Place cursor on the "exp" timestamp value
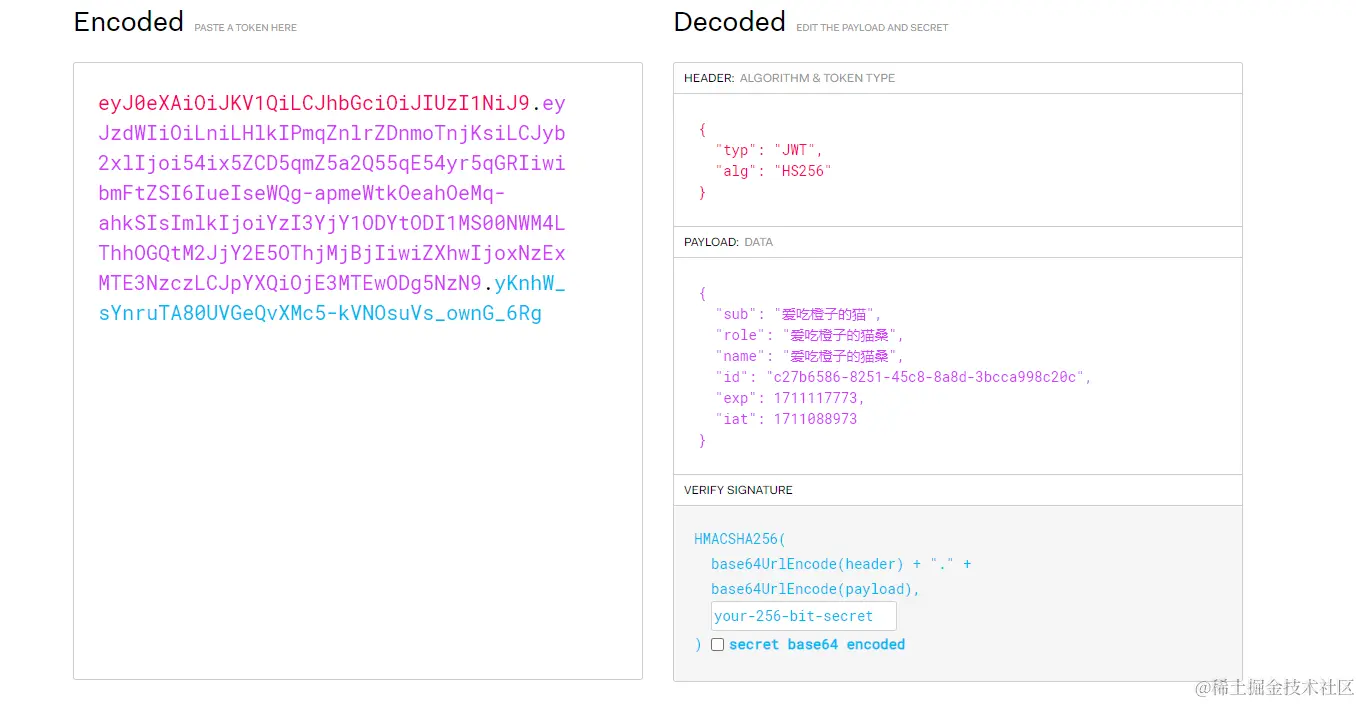This screenshot has height=704, width=1361. click(817, 398)
